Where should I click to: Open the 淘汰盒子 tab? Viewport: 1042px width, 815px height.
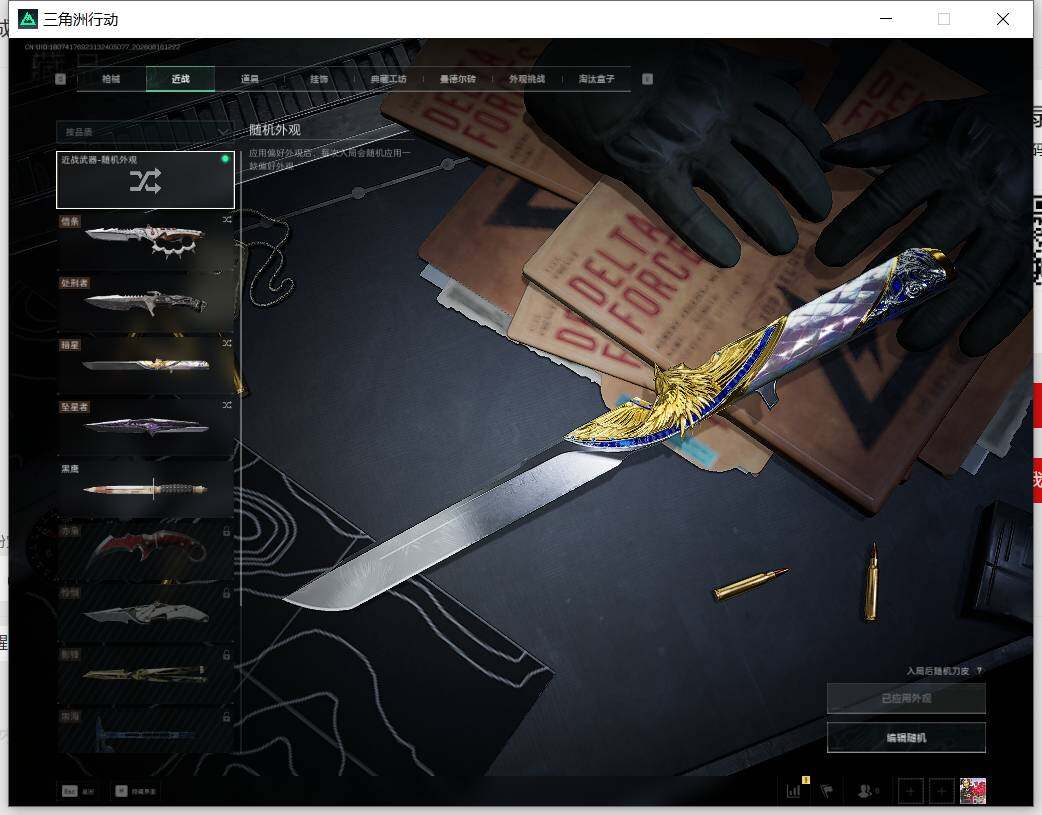[596, 79]
